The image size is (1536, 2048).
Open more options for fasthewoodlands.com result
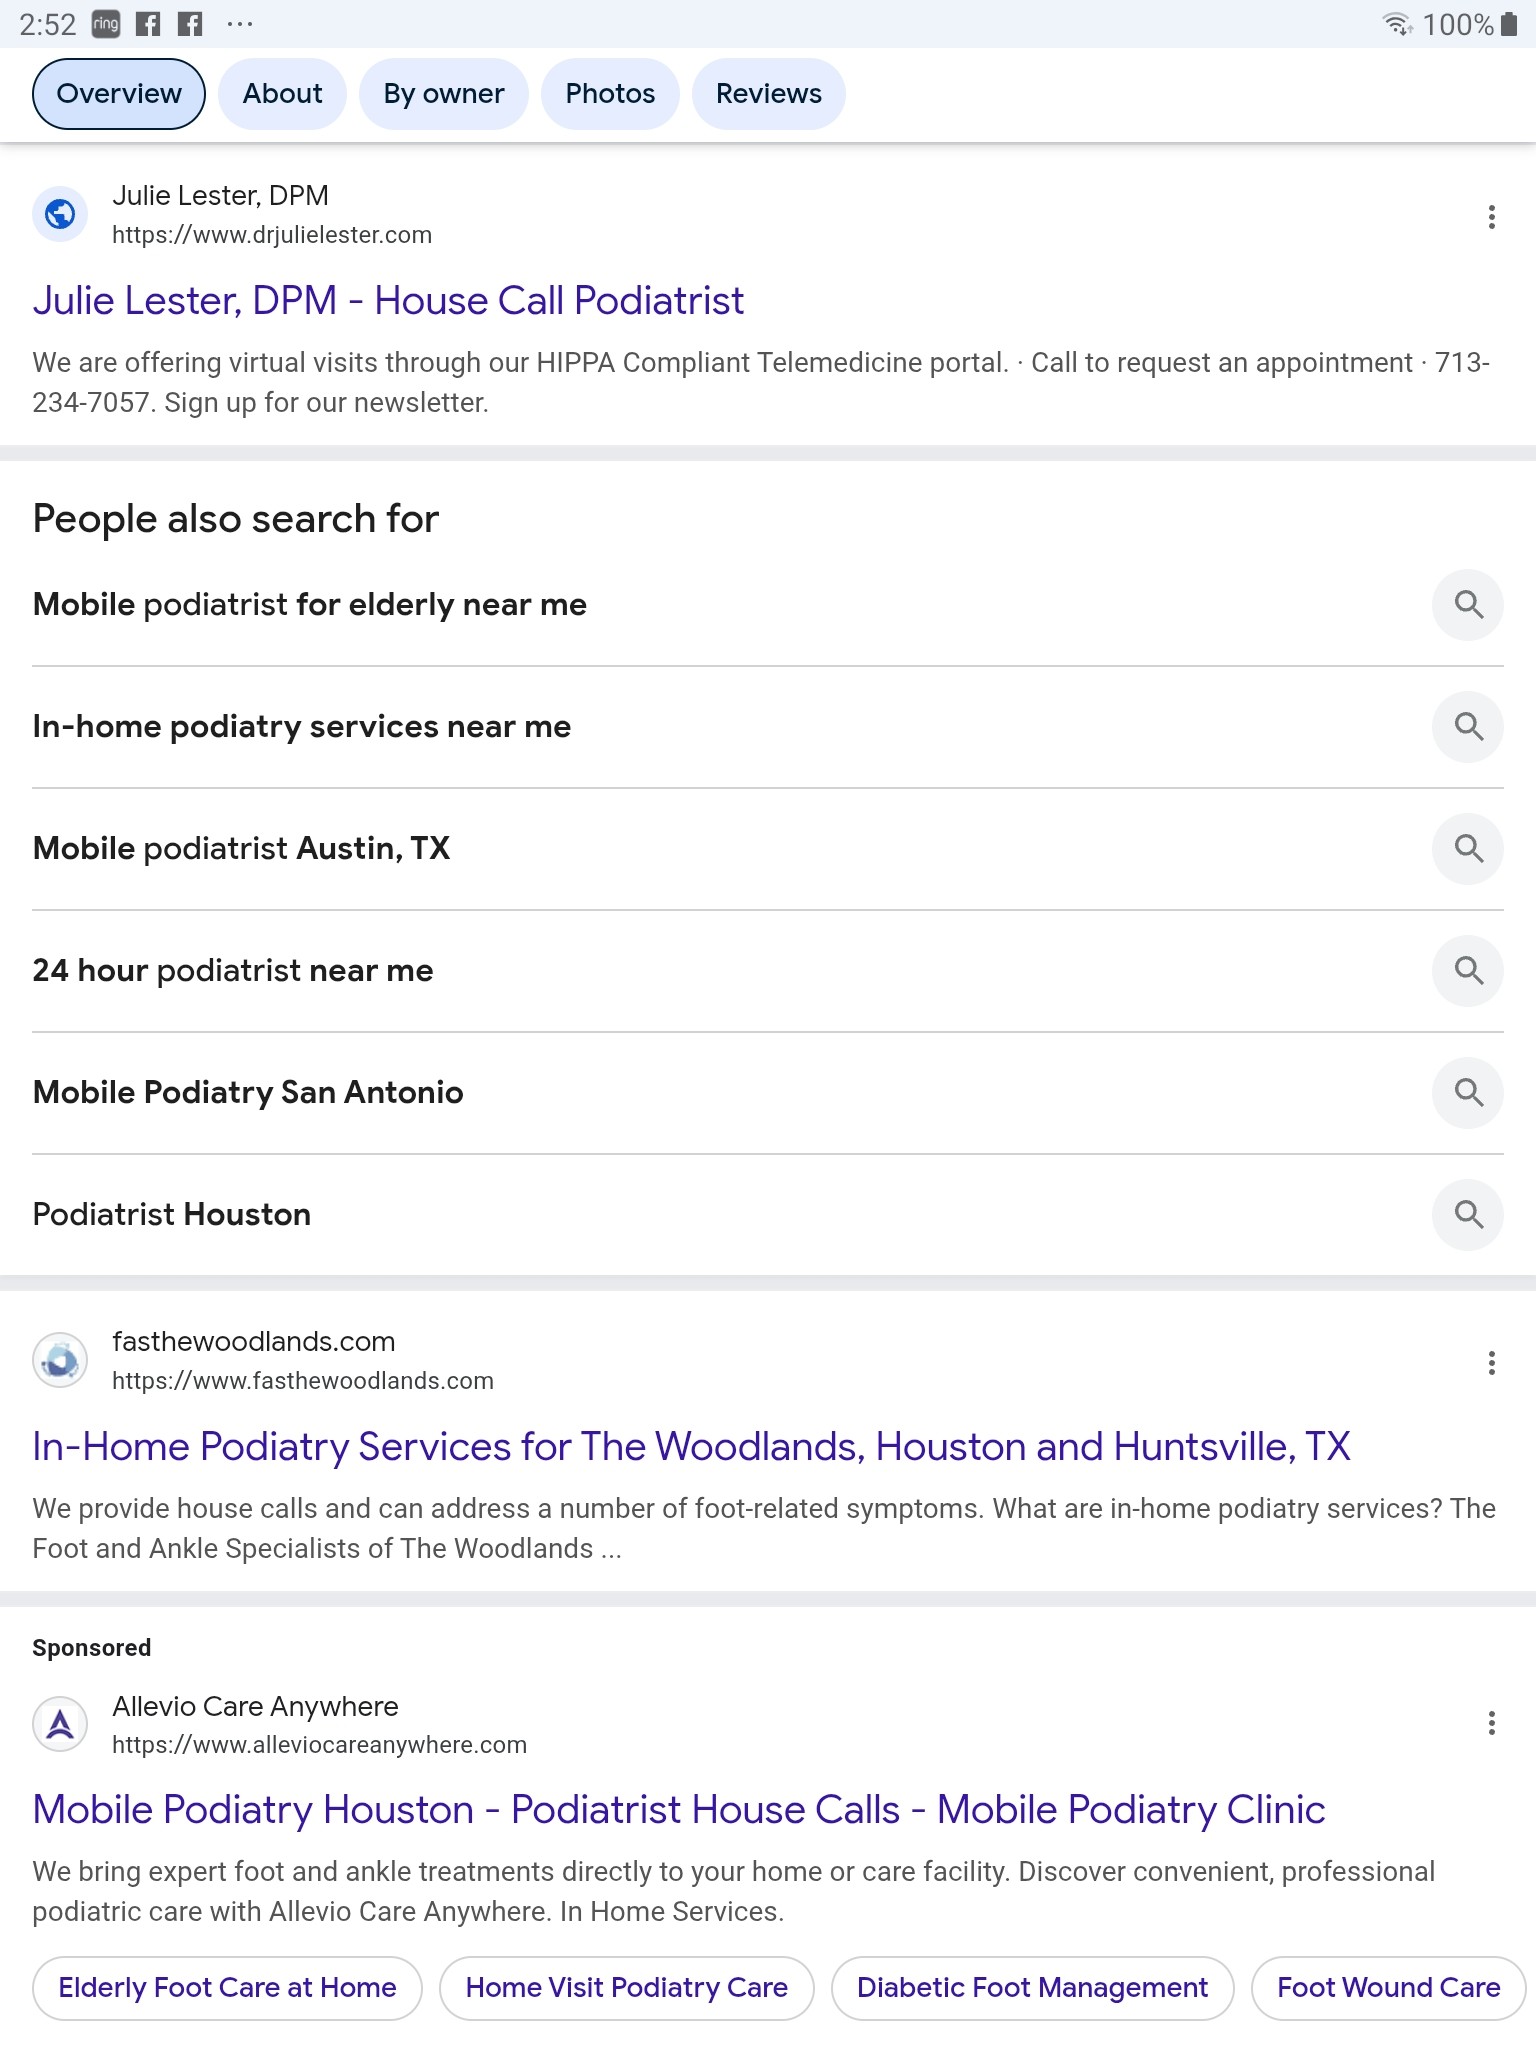pyautogui.click(x=1491, y=1363)
